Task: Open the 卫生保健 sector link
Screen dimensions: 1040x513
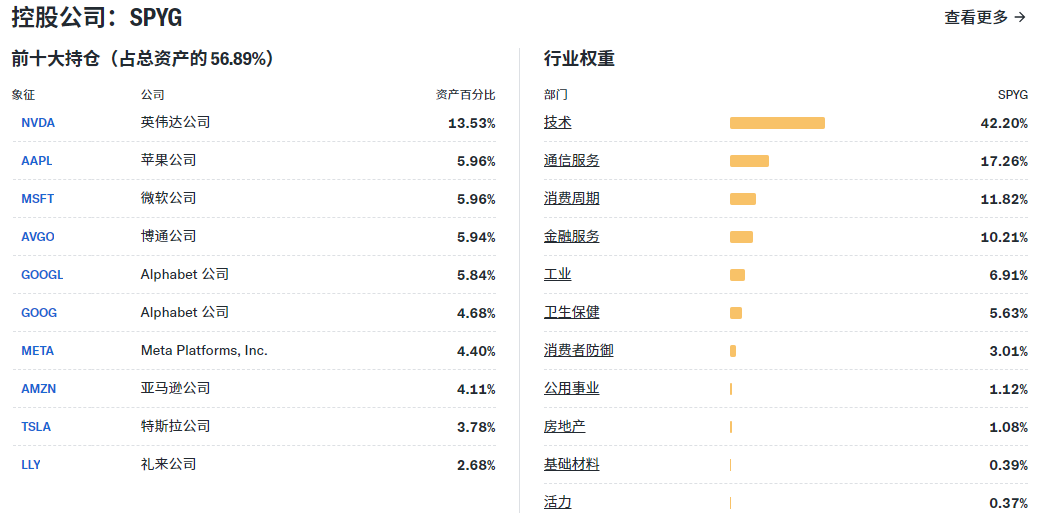Action: pyautogui.click(x=572, y=312)
